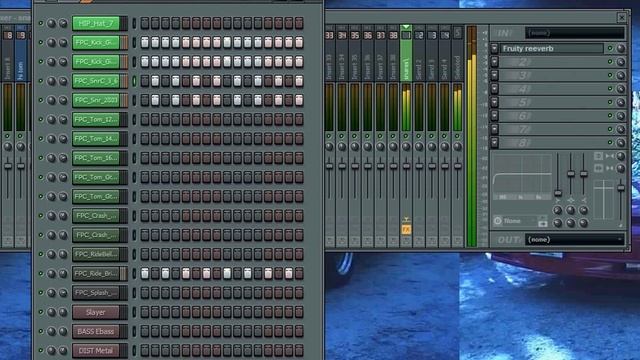Open Fruity reeverb slot menu arrow
The height and width of the screenshot is (360, 640).
pyautogui.click(x=494, y=49)
